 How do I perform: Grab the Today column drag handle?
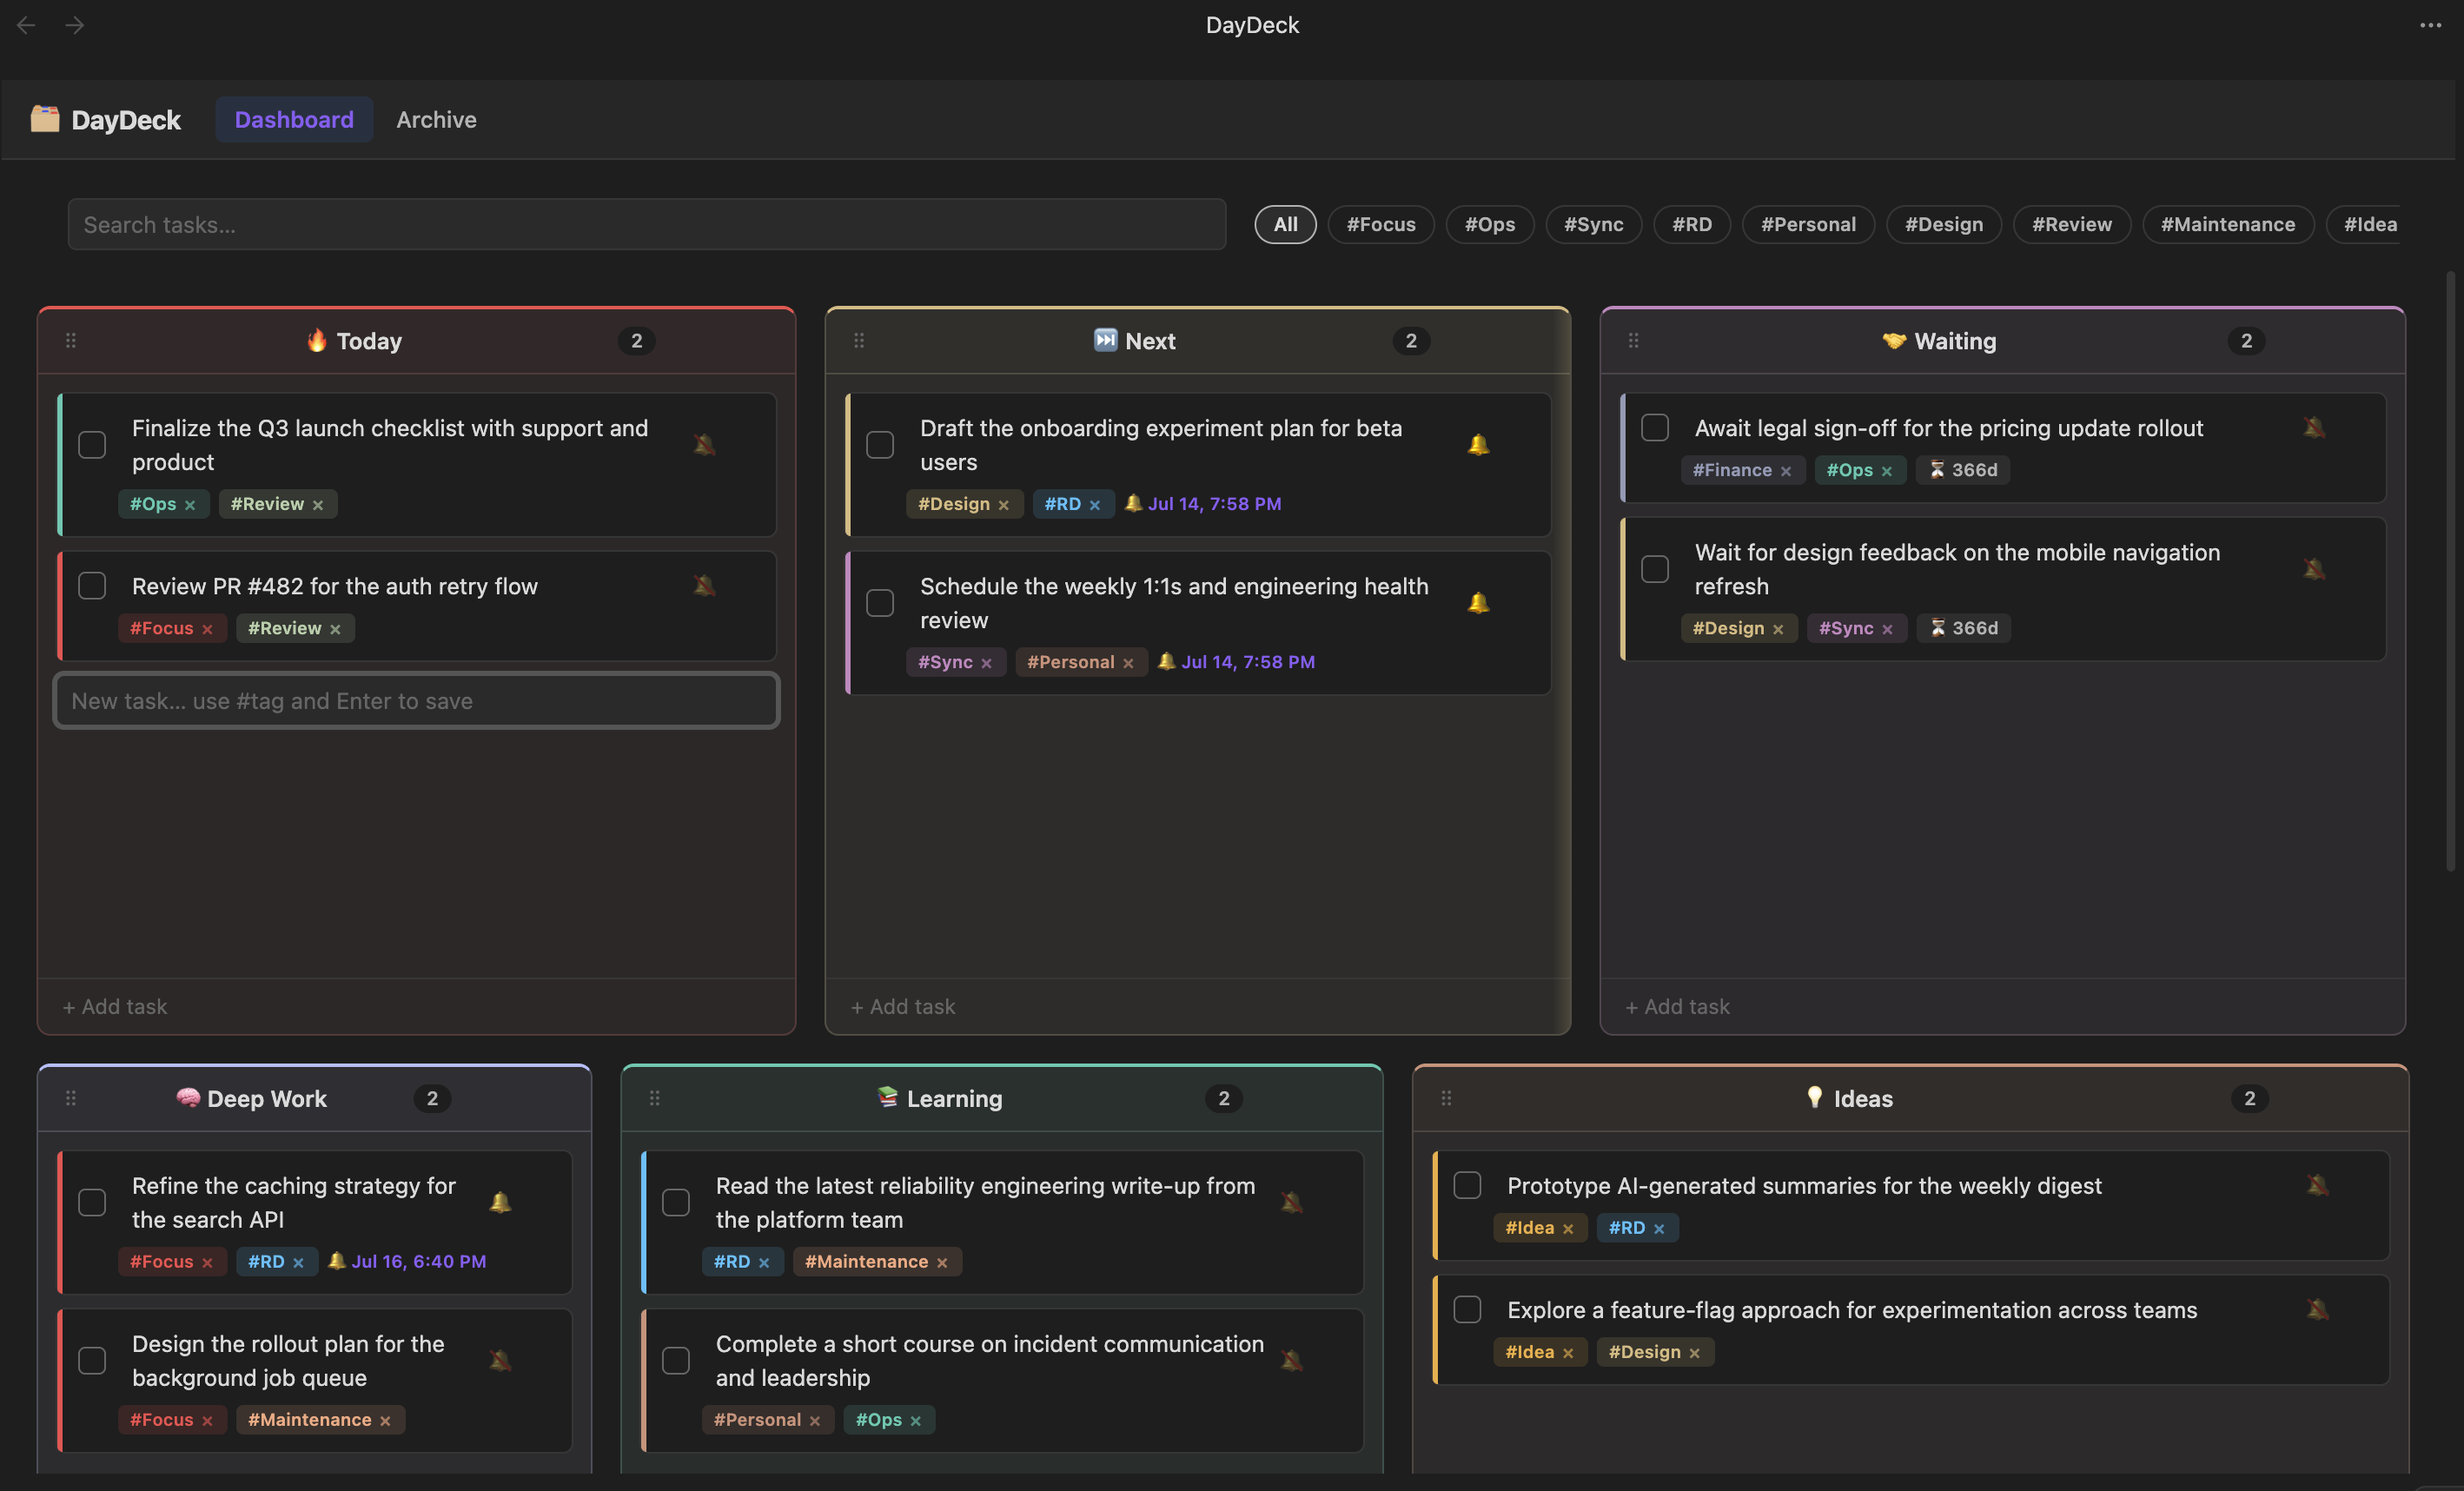pyautogui.click(x=71, y=341)
